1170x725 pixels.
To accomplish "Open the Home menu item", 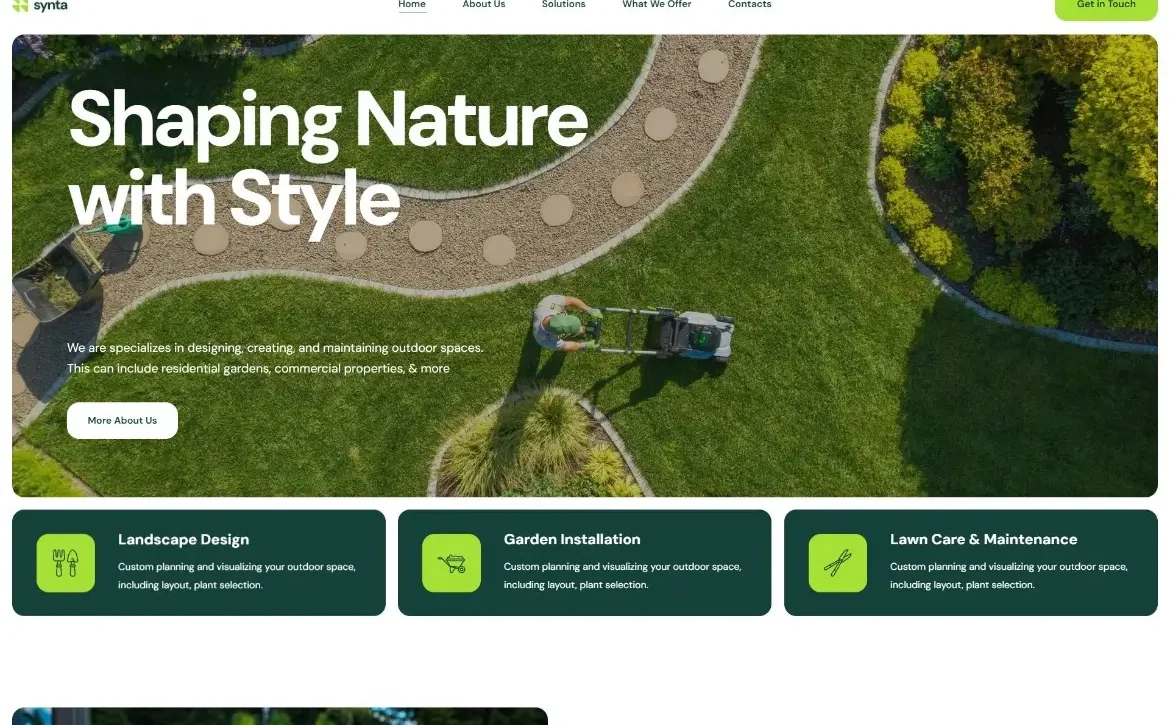I will [412, 4].
